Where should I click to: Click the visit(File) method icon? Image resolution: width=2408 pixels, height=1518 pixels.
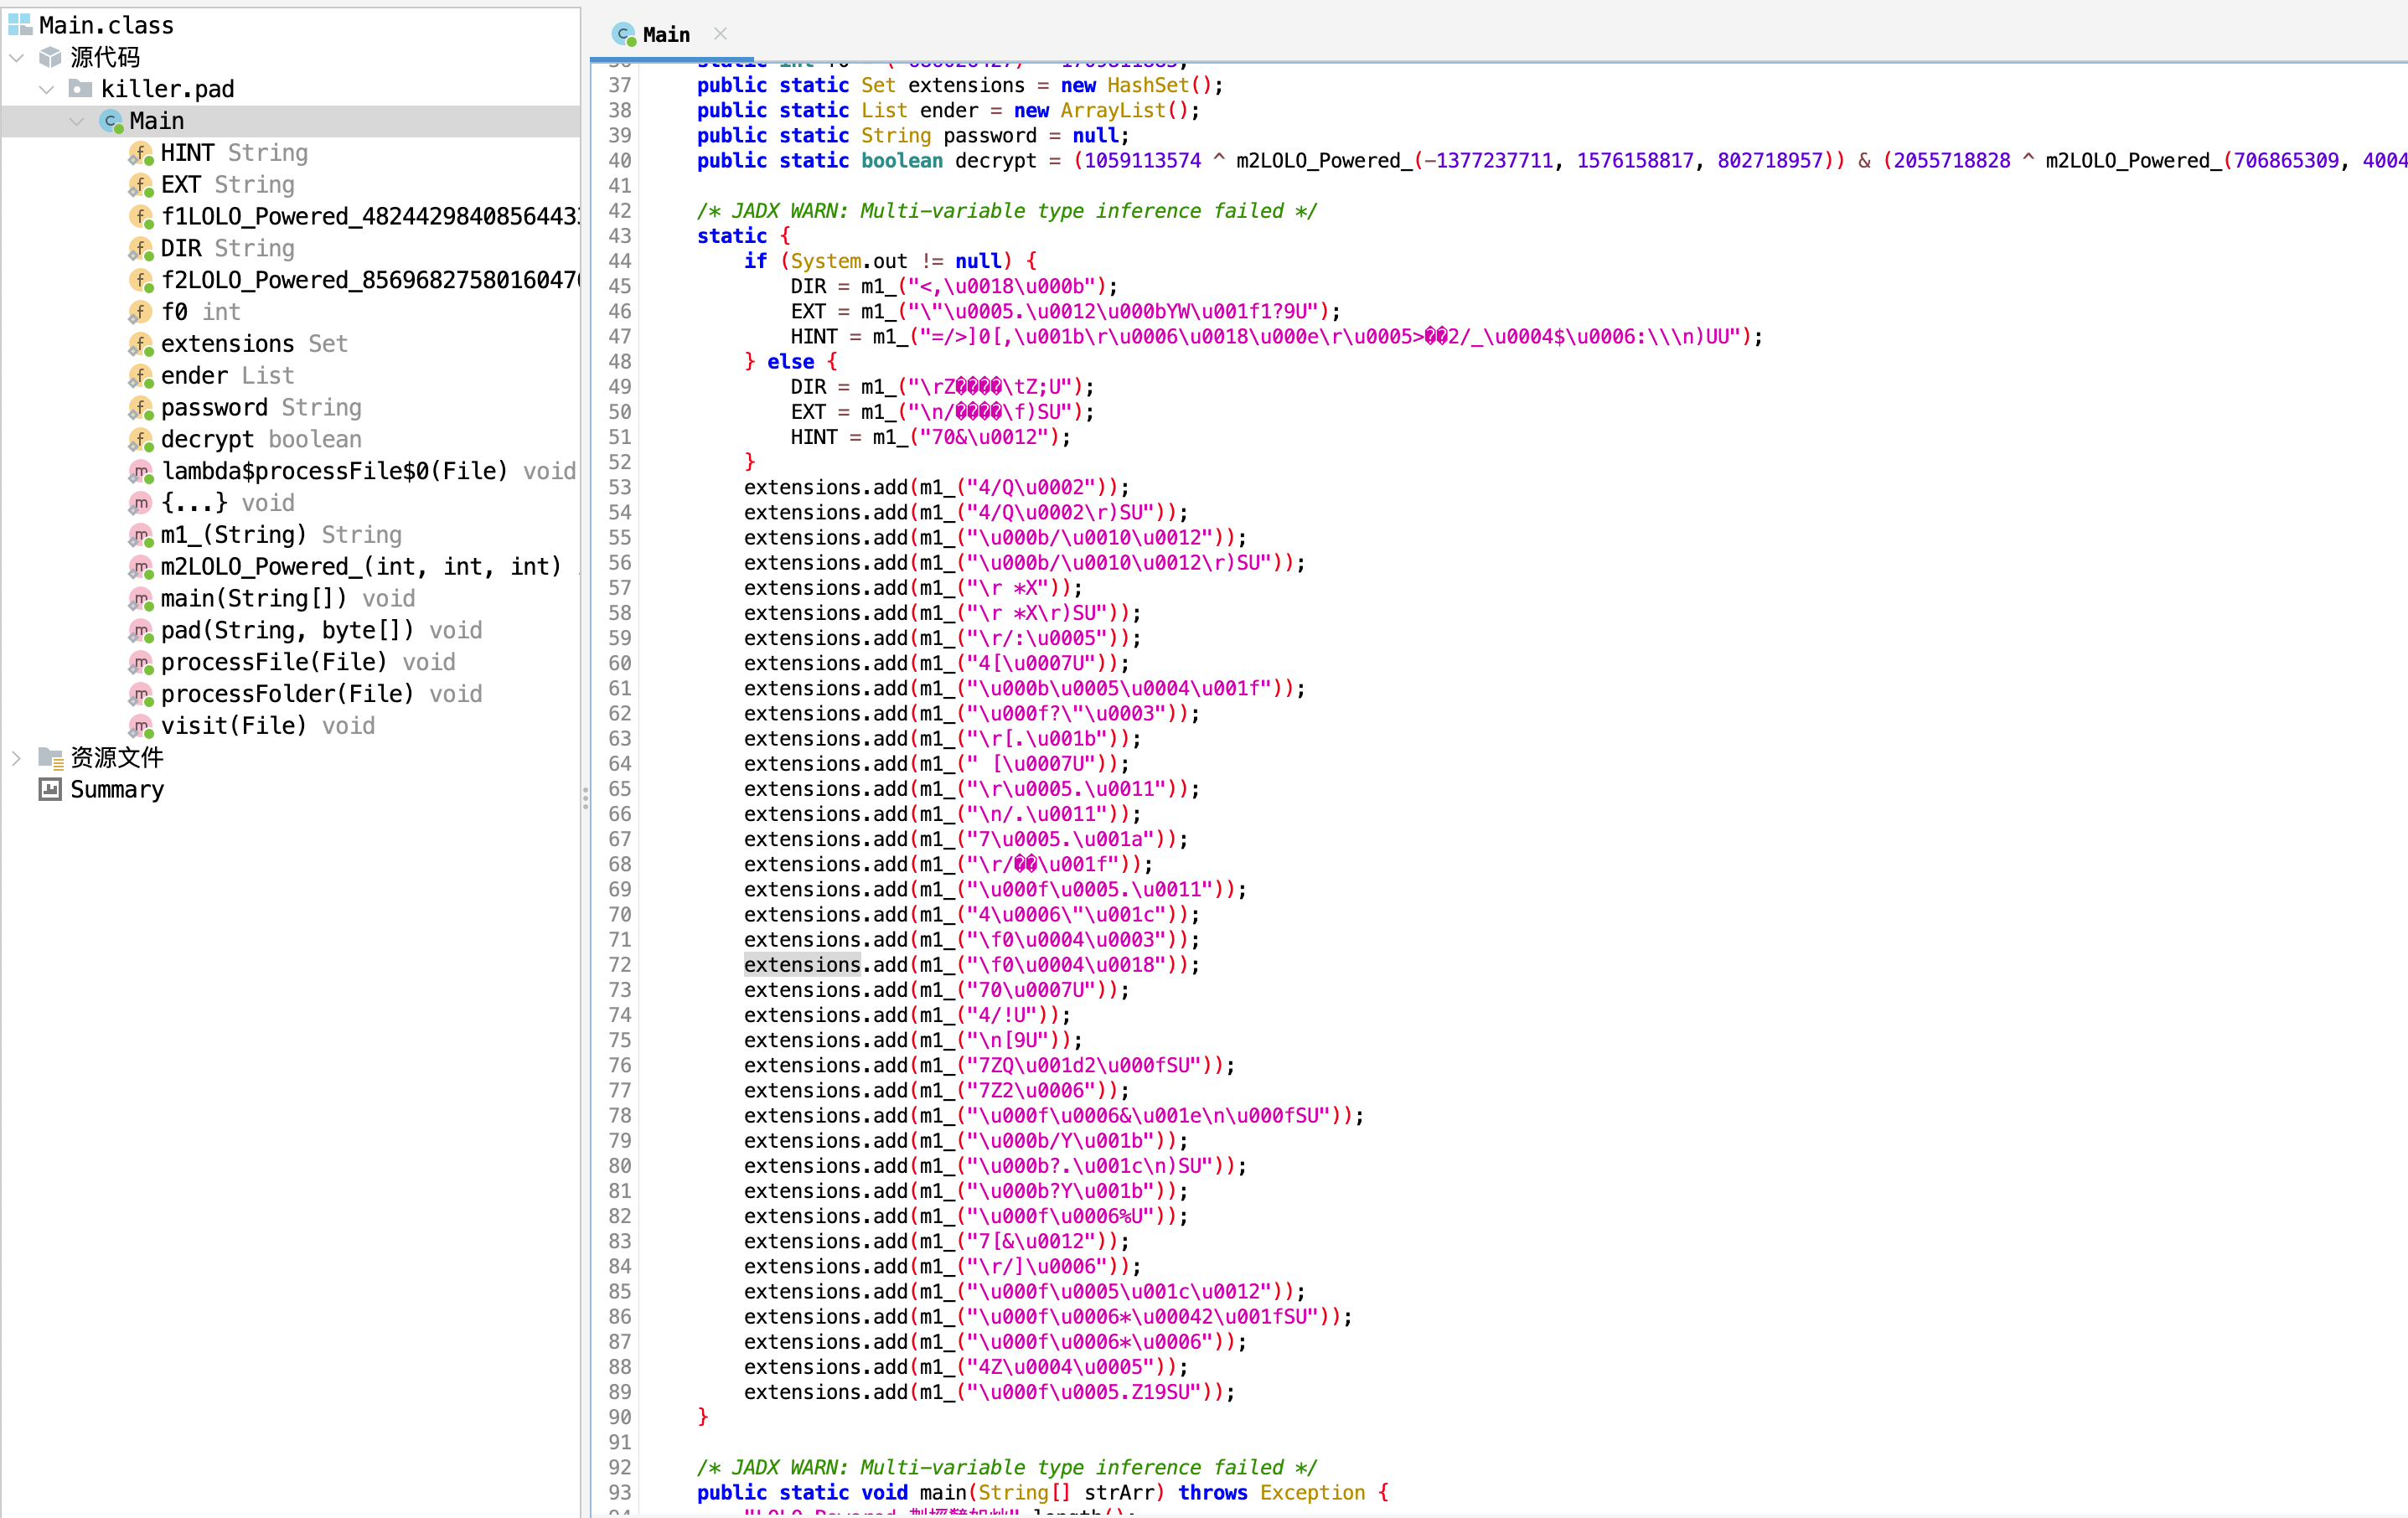click(x=141, y=726)
